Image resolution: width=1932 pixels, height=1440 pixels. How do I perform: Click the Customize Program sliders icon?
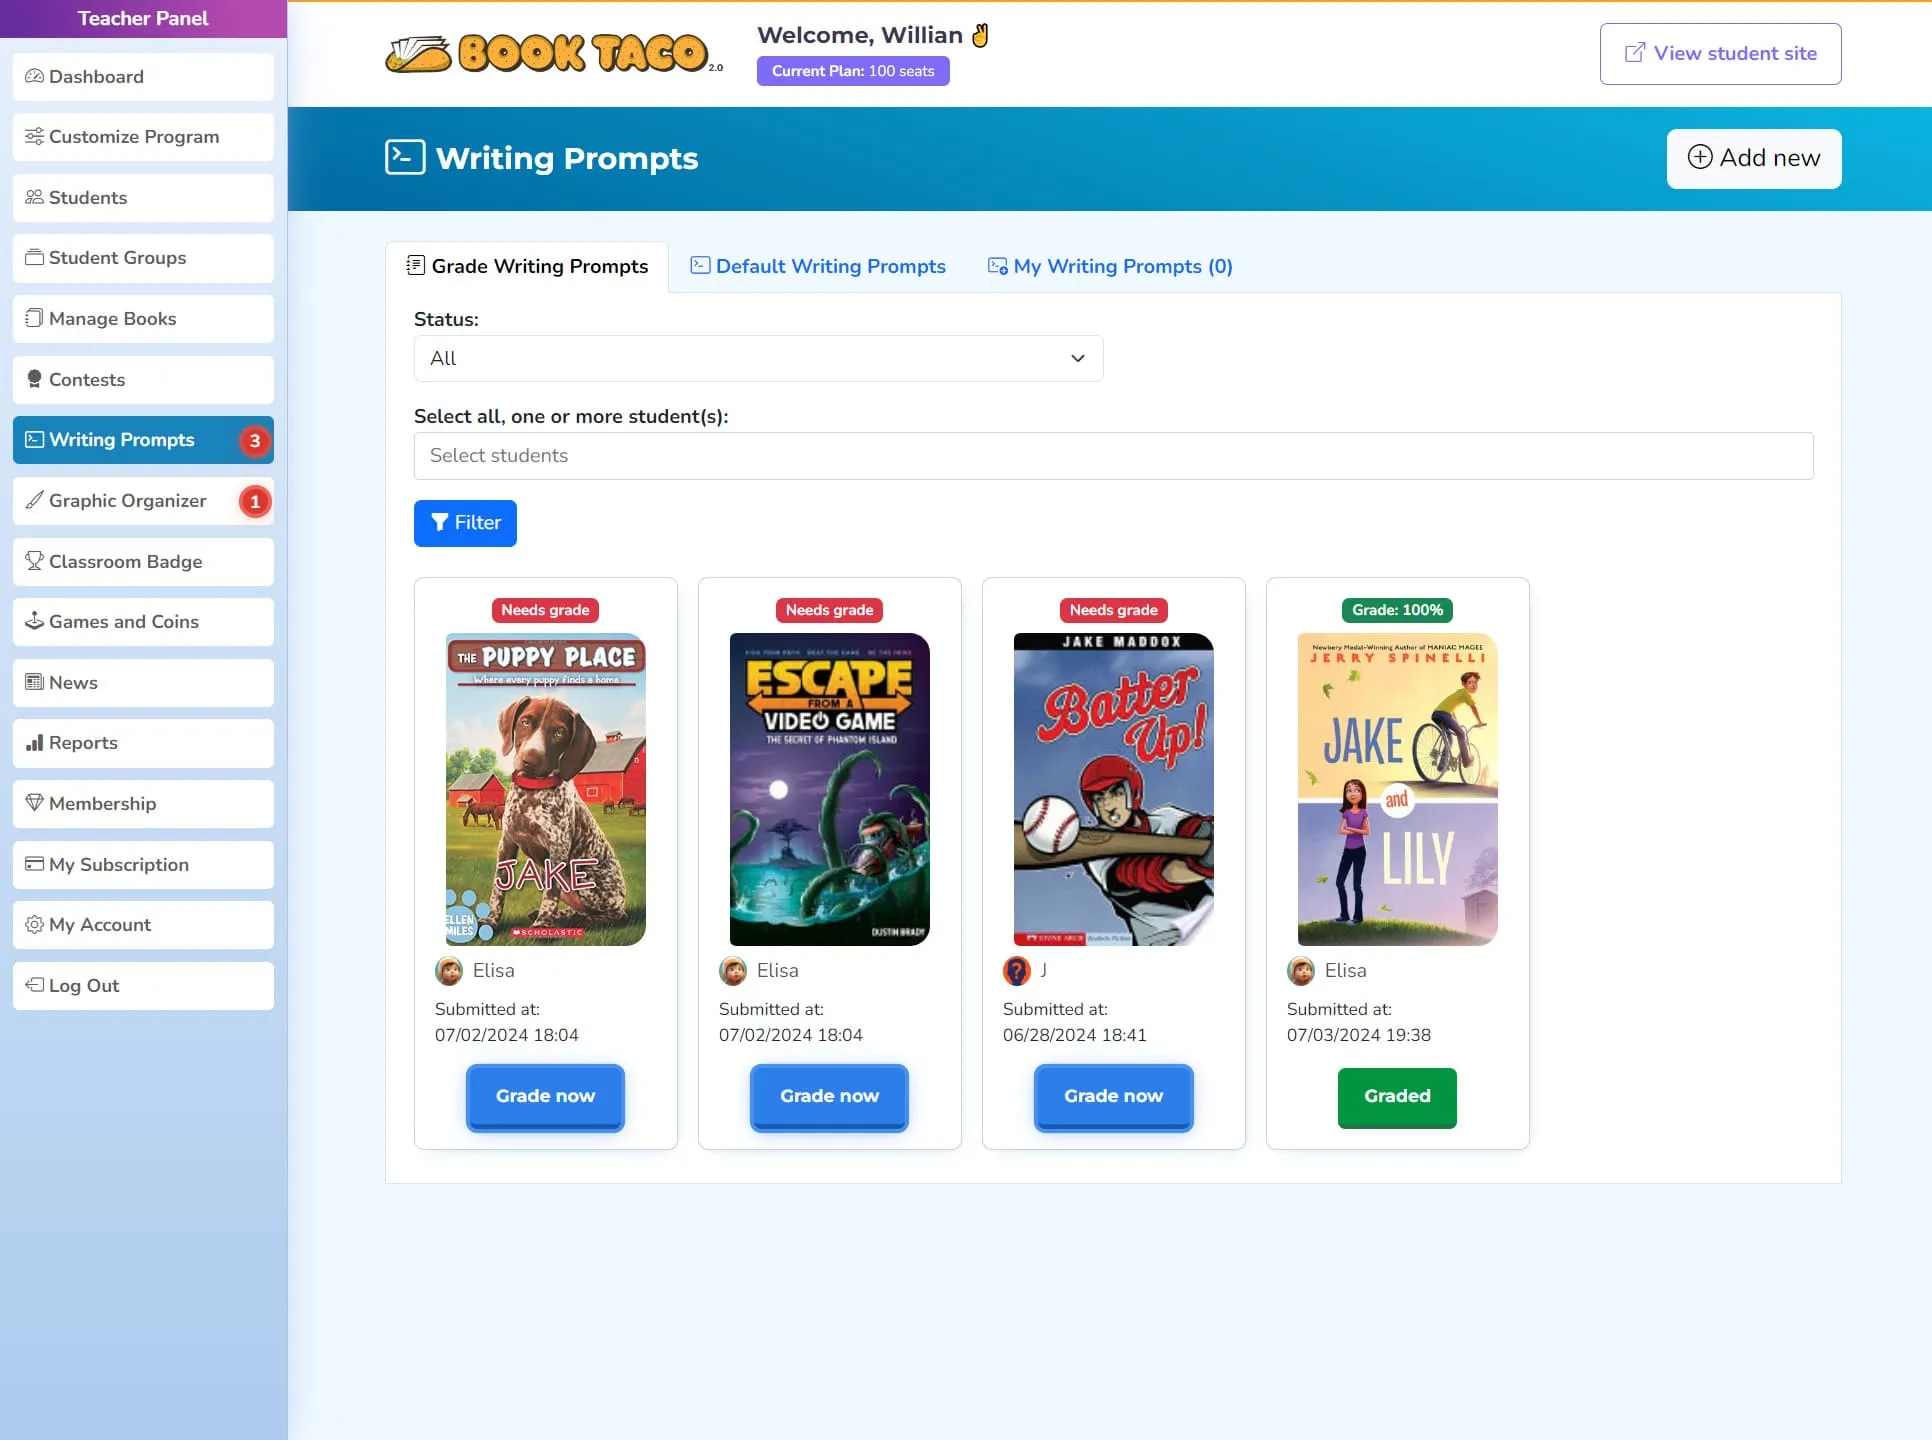(34, 137)
